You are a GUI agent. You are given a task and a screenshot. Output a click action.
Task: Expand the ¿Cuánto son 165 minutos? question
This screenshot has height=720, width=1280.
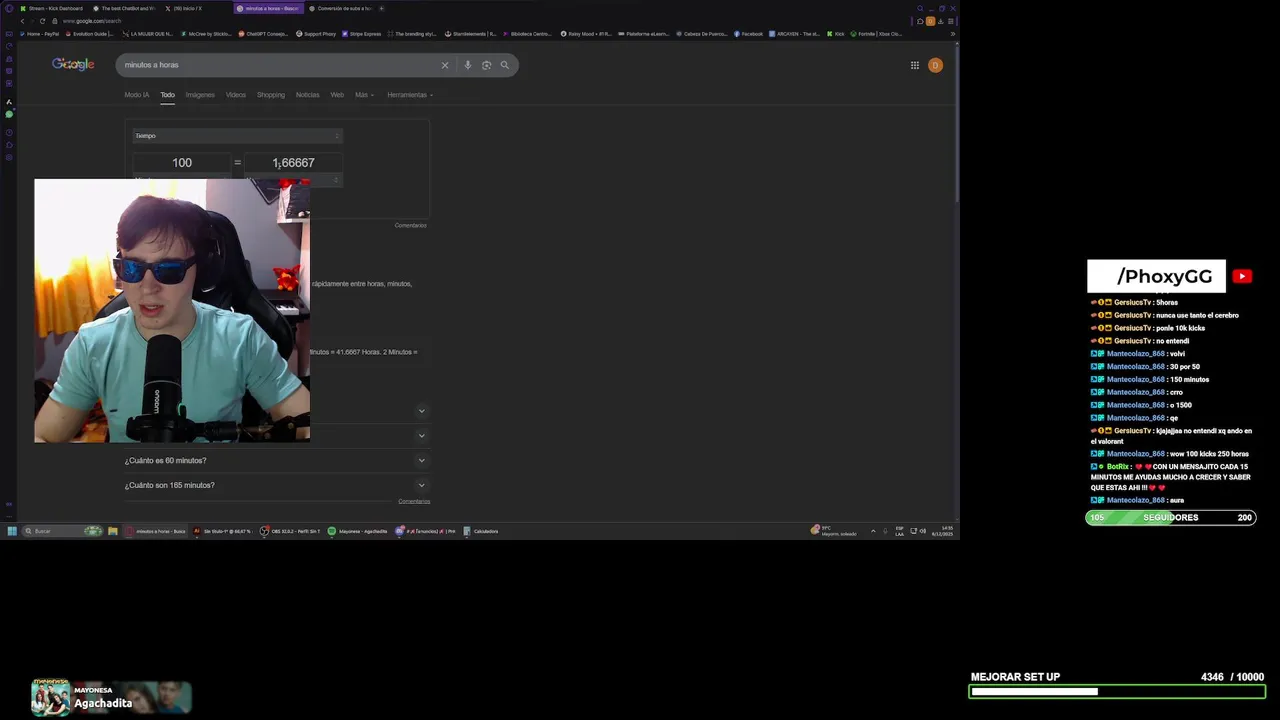tap(277, 486)
